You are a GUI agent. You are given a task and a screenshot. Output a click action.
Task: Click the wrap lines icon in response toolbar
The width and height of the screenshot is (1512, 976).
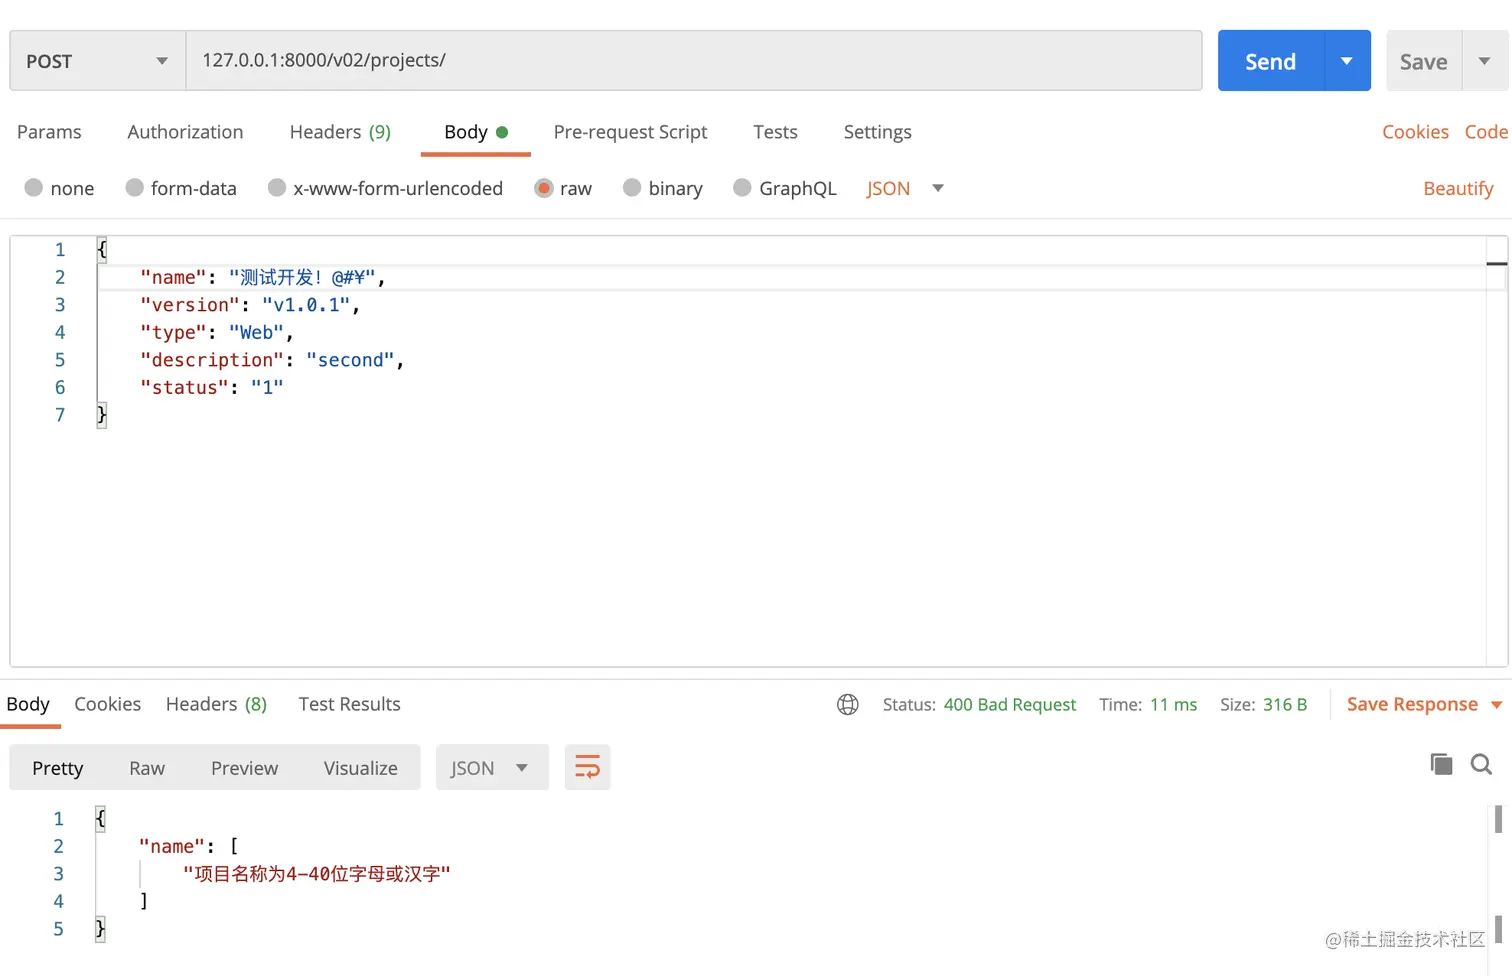(x=587, y=768)
